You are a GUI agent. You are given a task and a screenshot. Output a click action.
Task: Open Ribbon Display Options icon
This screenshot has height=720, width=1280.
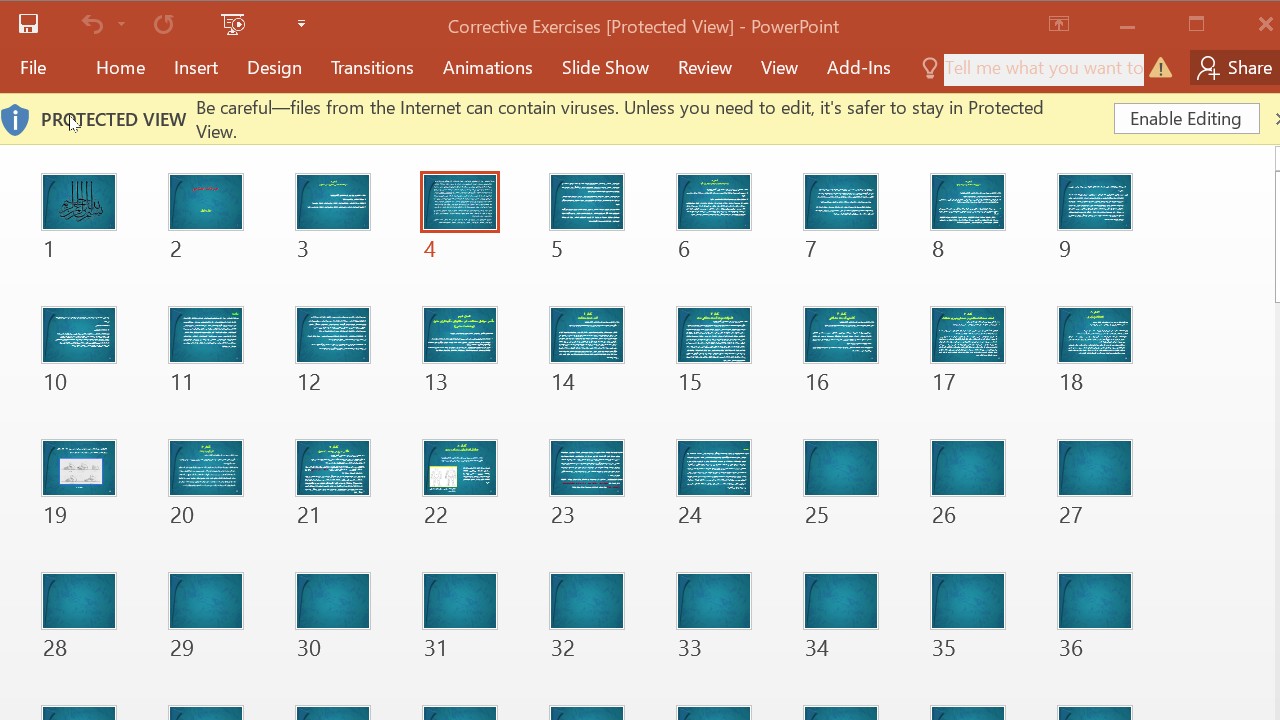(1059, 25)
